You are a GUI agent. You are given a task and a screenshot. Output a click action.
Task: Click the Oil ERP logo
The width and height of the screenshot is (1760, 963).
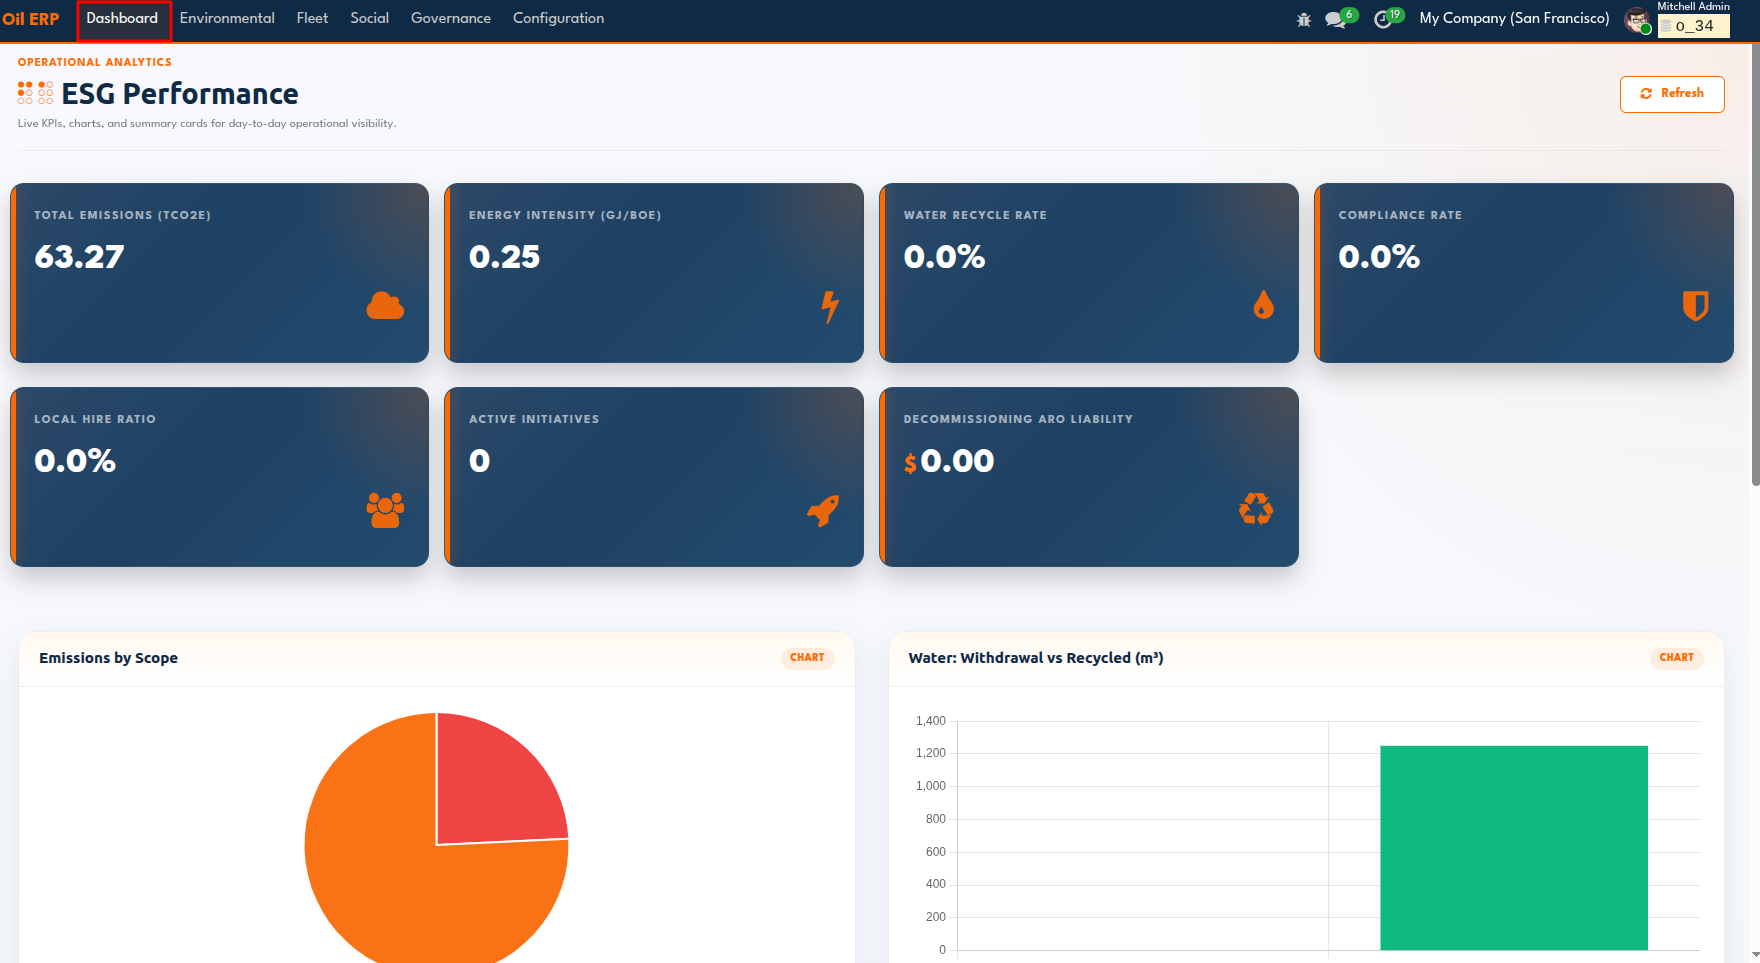(x=31, y=19)
